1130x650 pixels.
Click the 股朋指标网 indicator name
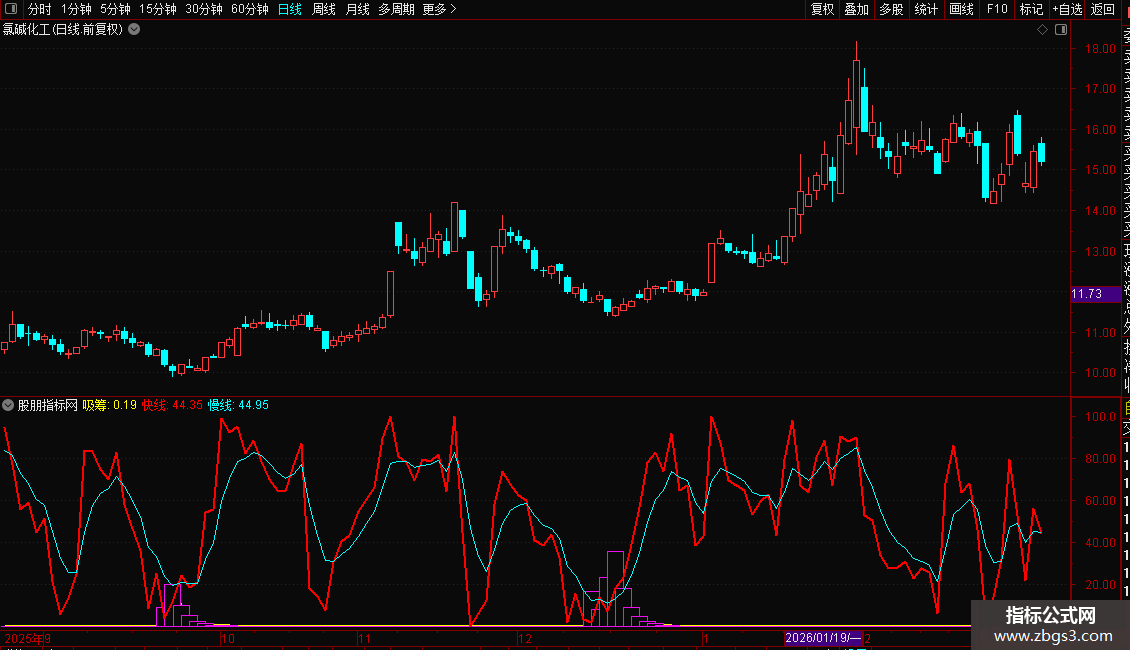point(48,405)
